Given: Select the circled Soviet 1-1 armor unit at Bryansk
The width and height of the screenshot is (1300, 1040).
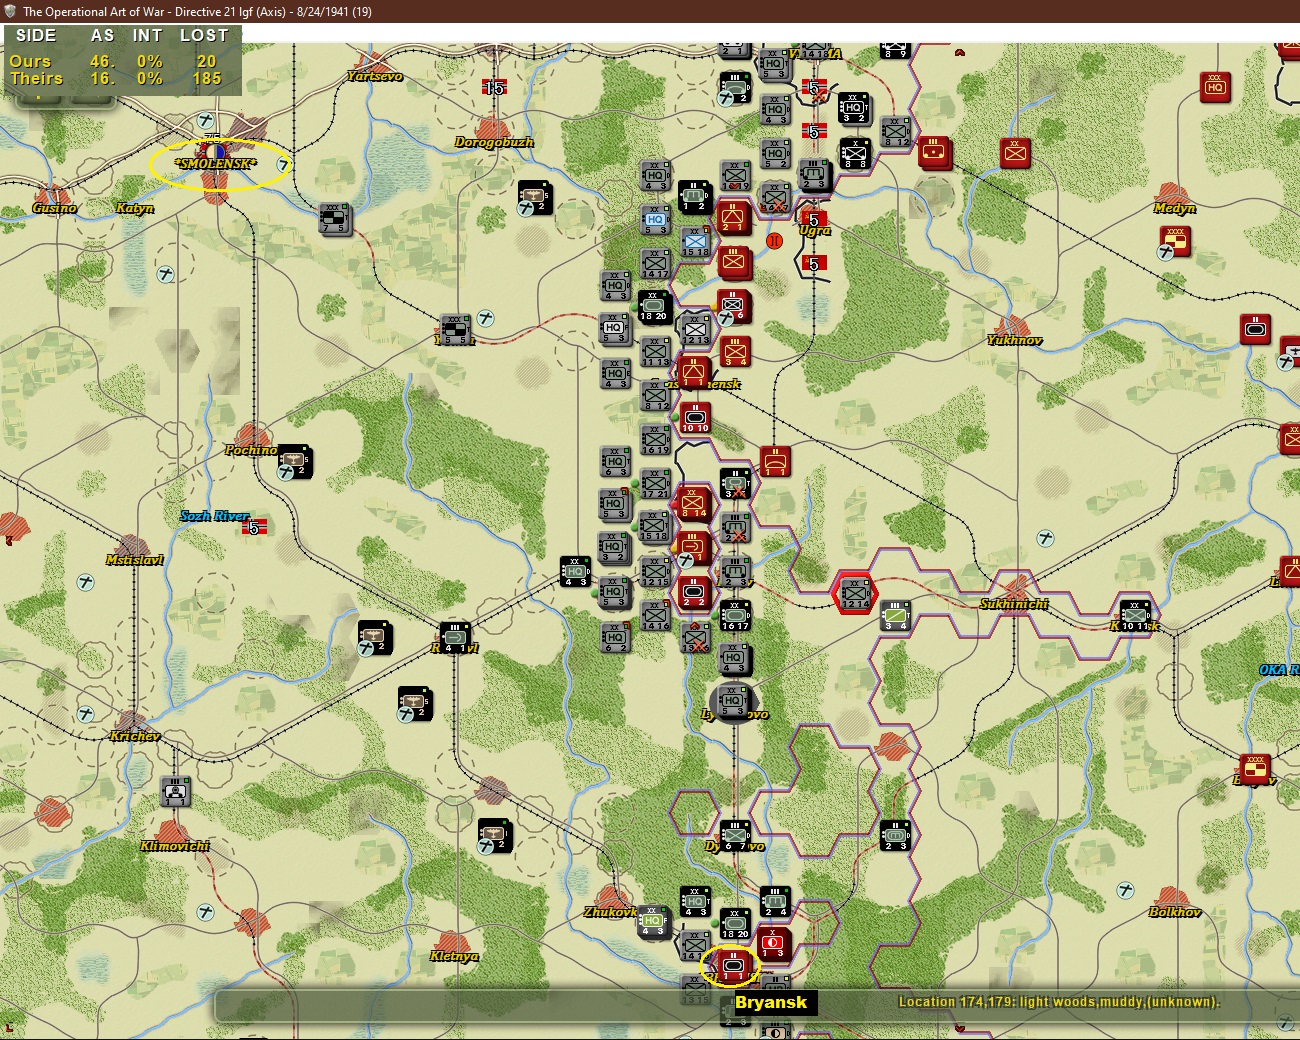Looking at the screenshot, I should coord(733,967).
